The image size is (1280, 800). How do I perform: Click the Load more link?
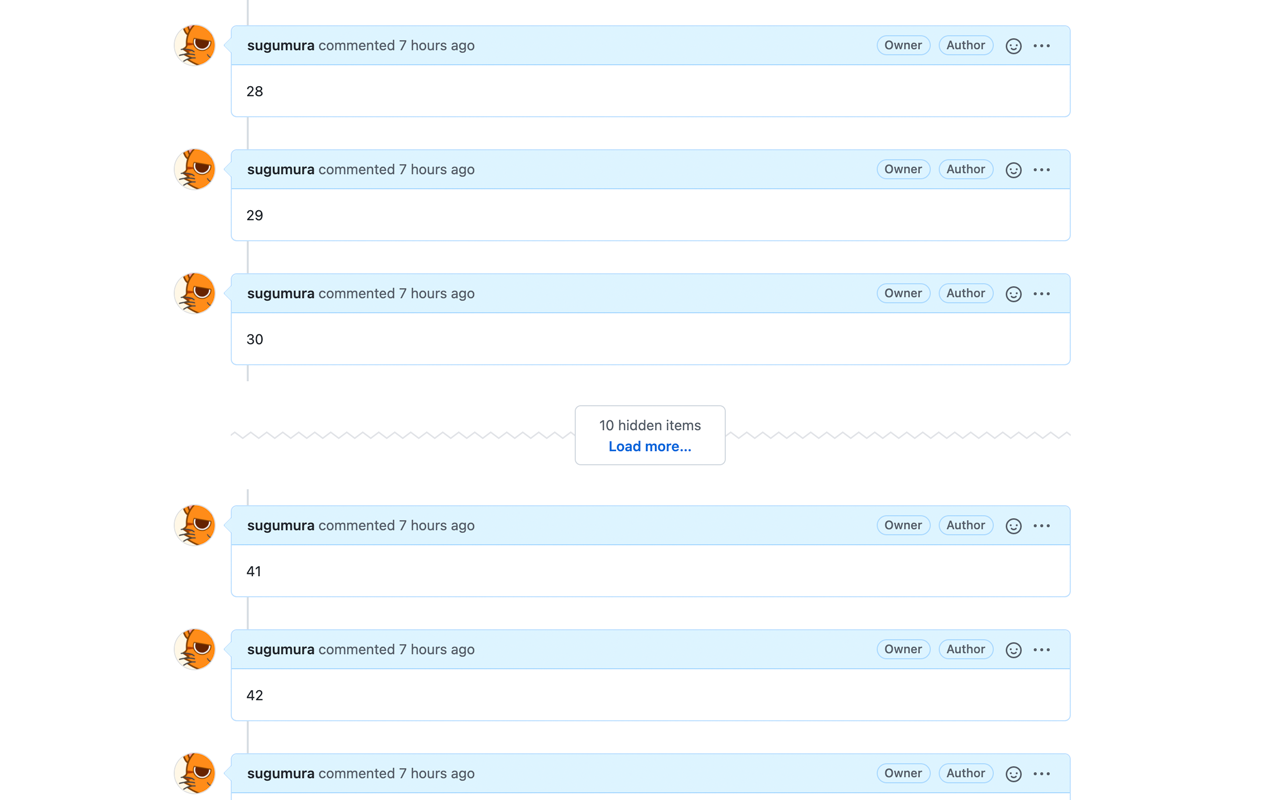point(649,446)
